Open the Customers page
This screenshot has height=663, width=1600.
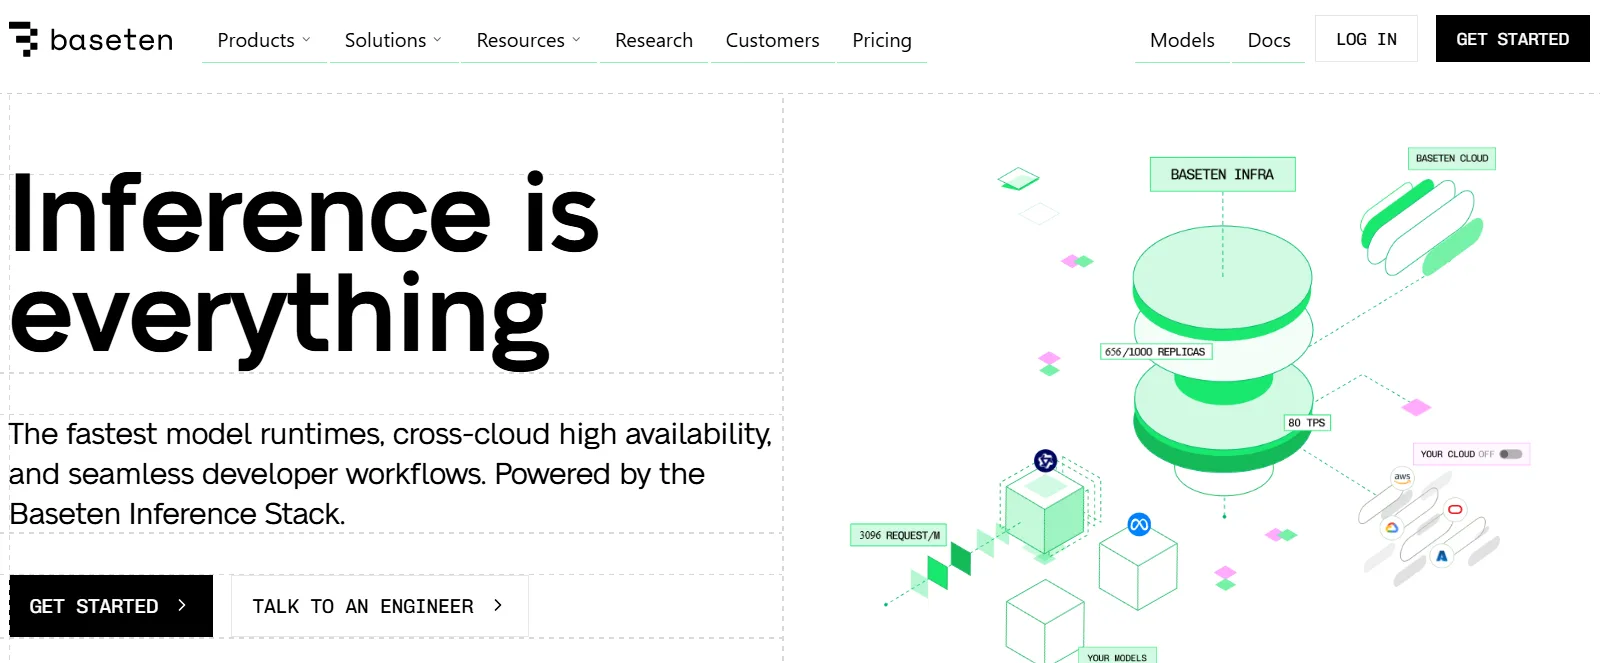(x=772, y=40)
